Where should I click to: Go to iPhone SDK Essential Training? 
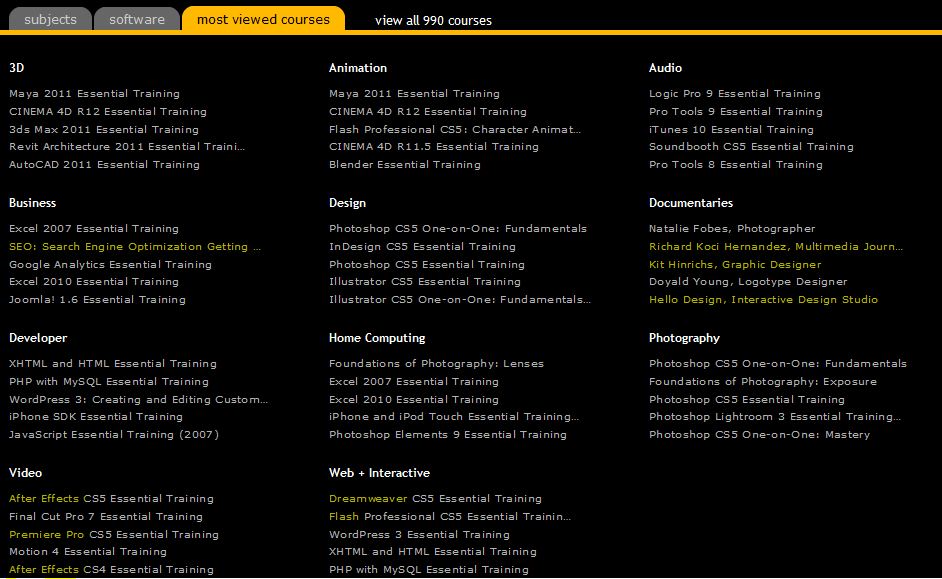tap(96, 417)
